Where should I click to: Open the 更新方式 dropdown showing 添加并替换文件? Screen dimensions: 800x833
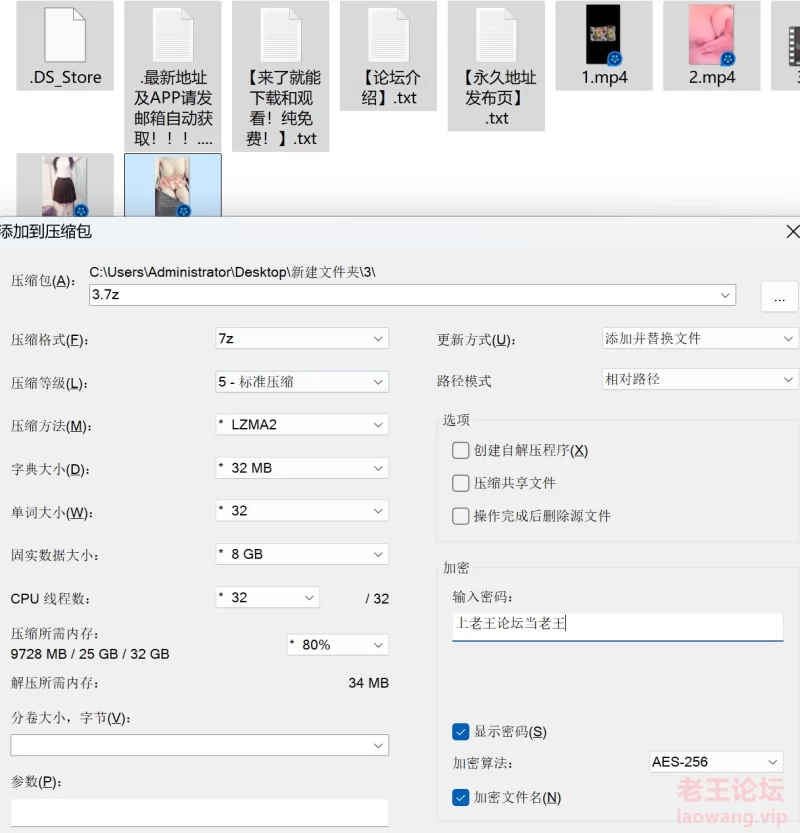700,338
